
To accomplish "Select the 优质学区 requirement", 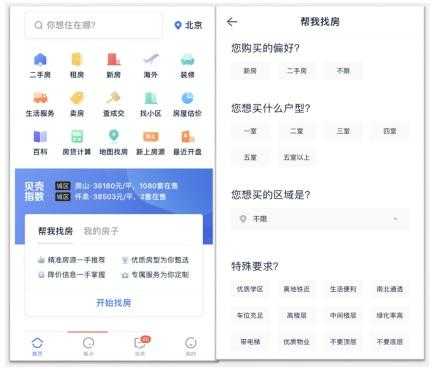I will (x=250, y=289).
